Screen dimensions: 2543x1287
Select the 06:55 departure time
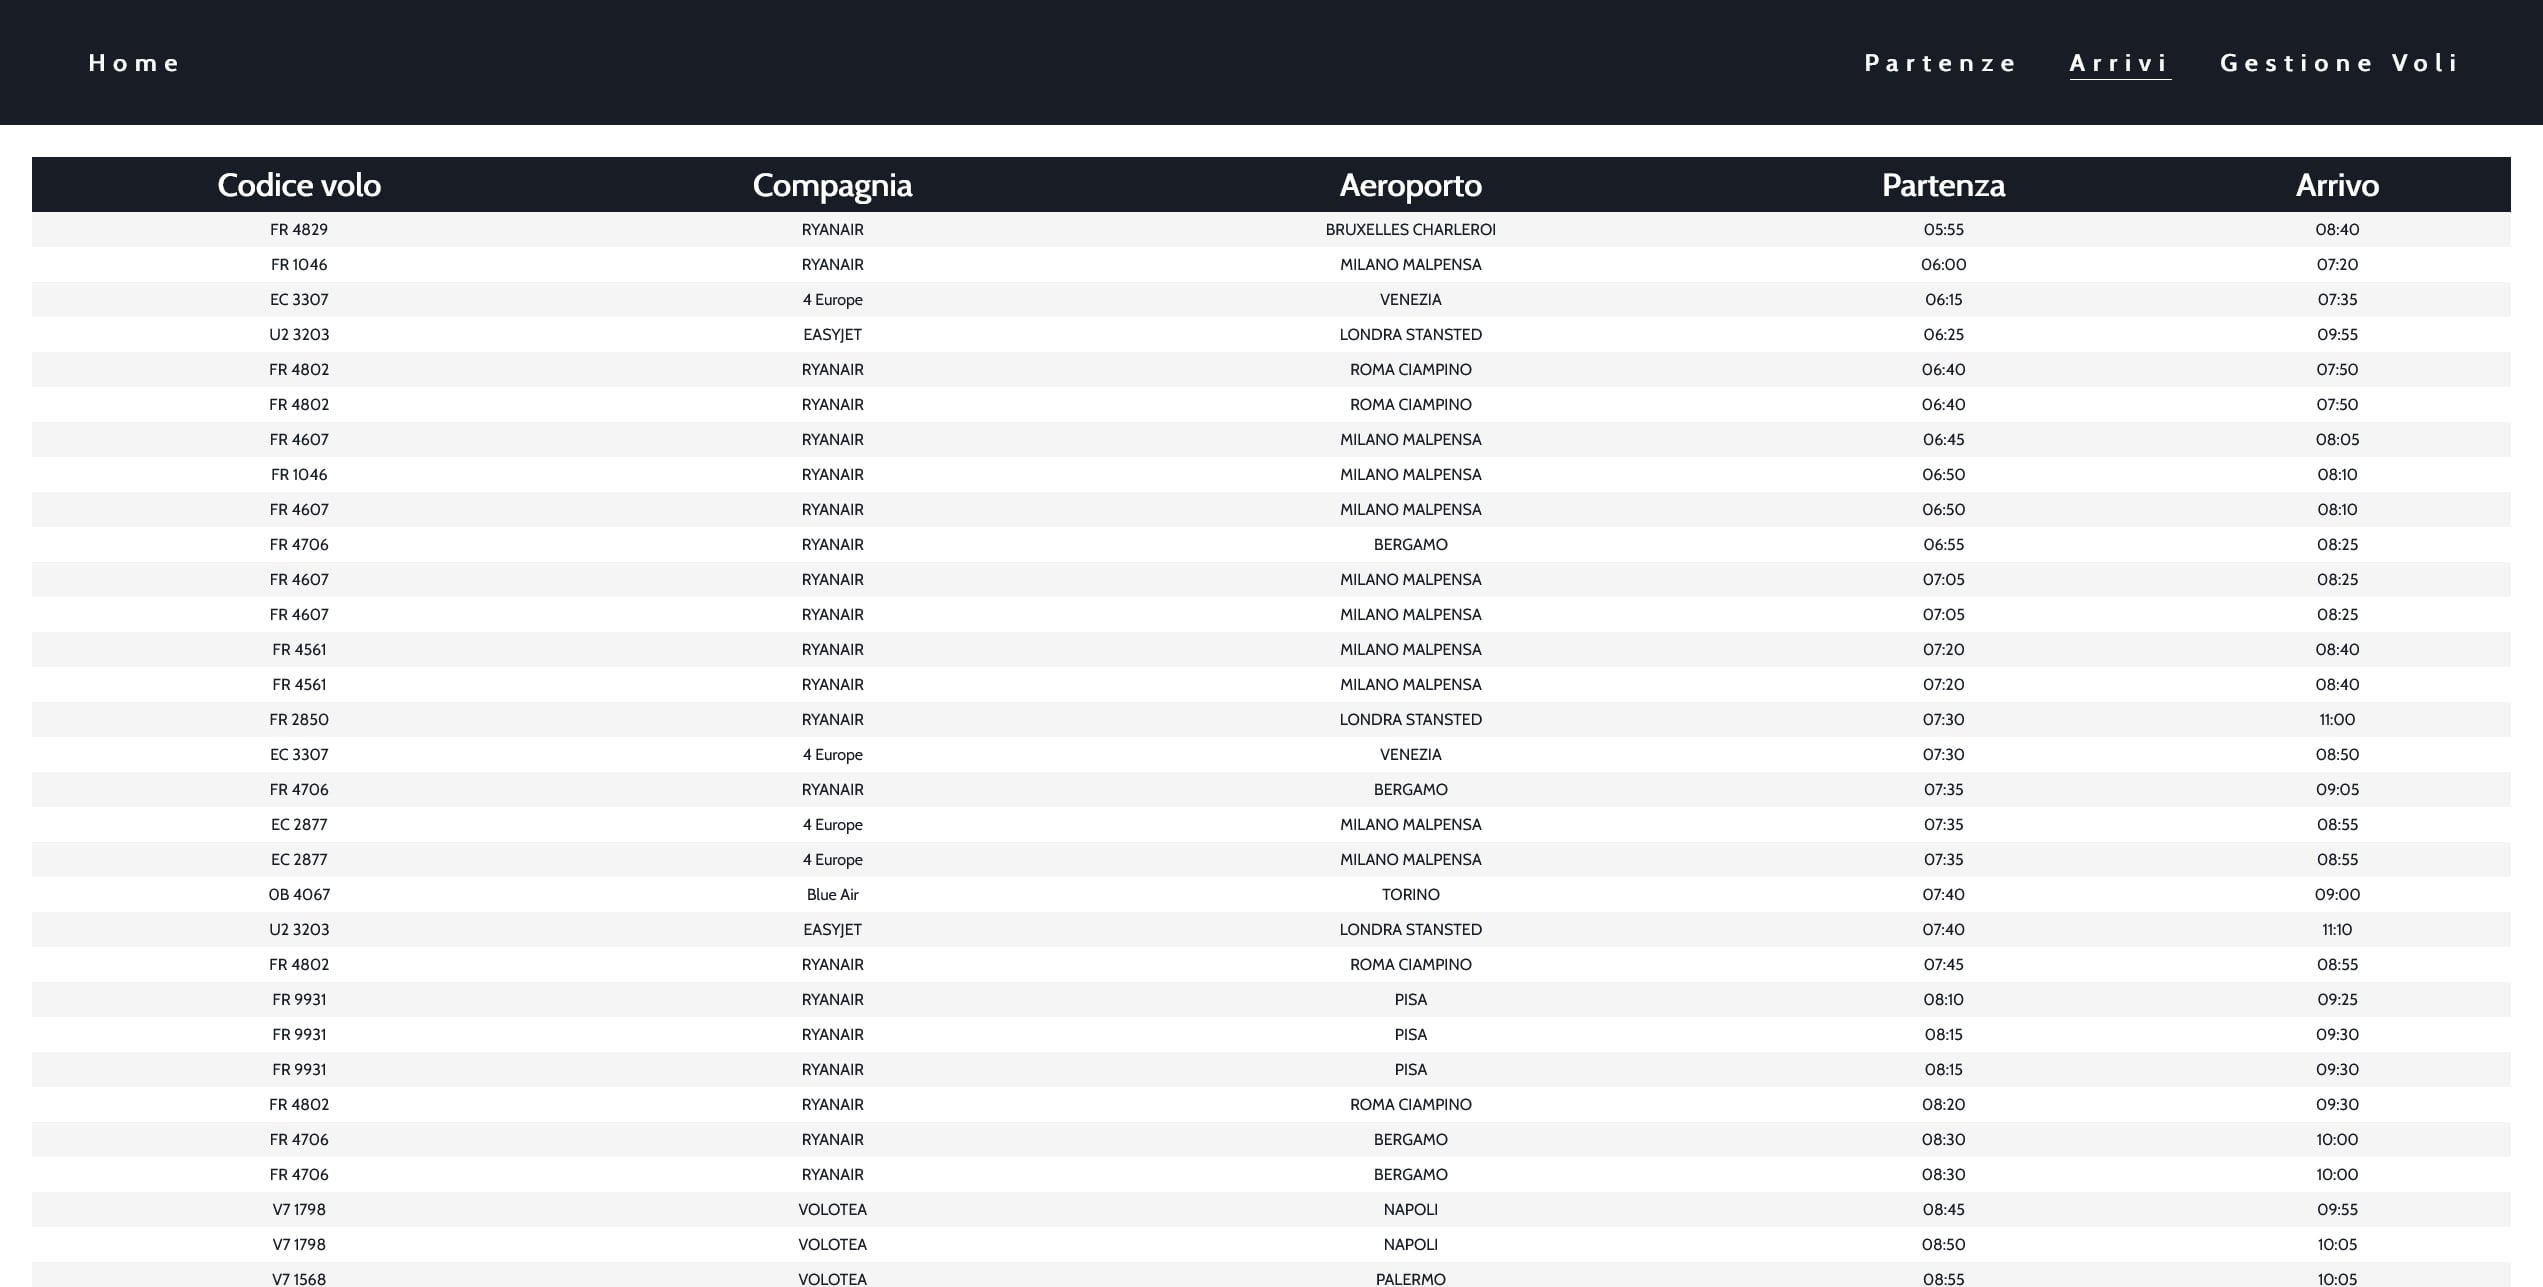click(1943, 544)
